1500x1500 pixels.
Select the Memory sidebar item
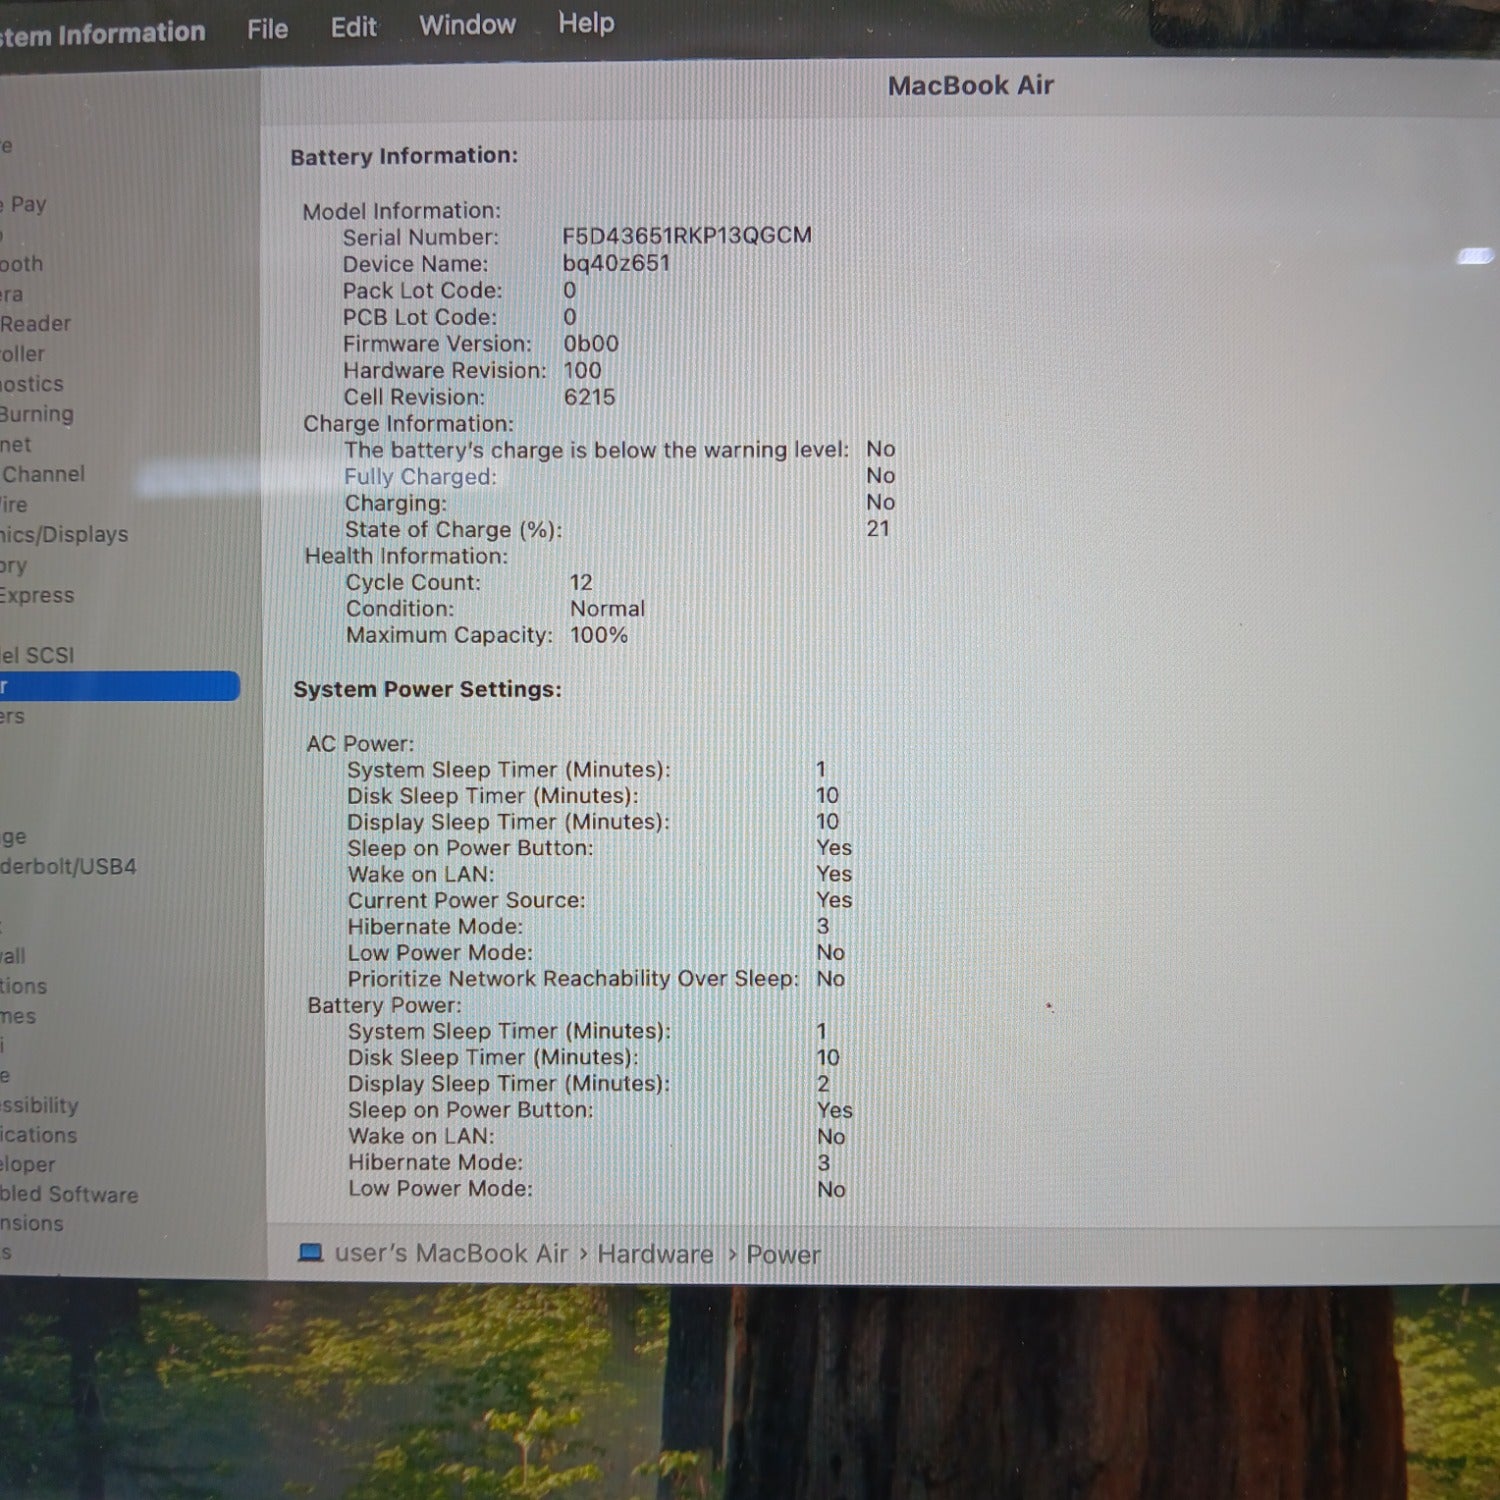point(14,565)
